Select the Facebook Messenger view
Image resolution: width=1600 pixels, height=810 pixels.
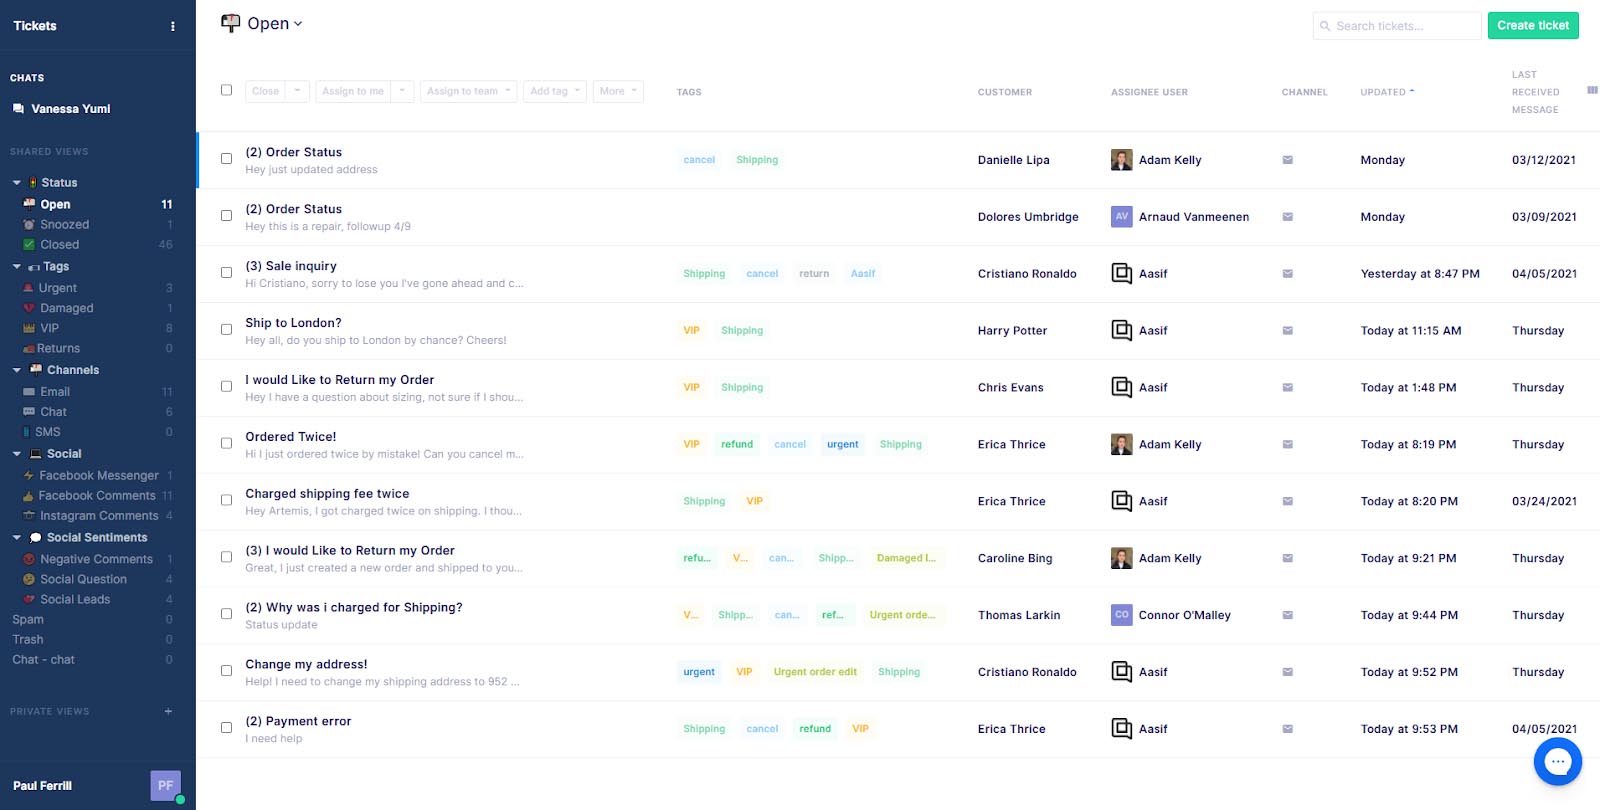click(x=98, y=476)
